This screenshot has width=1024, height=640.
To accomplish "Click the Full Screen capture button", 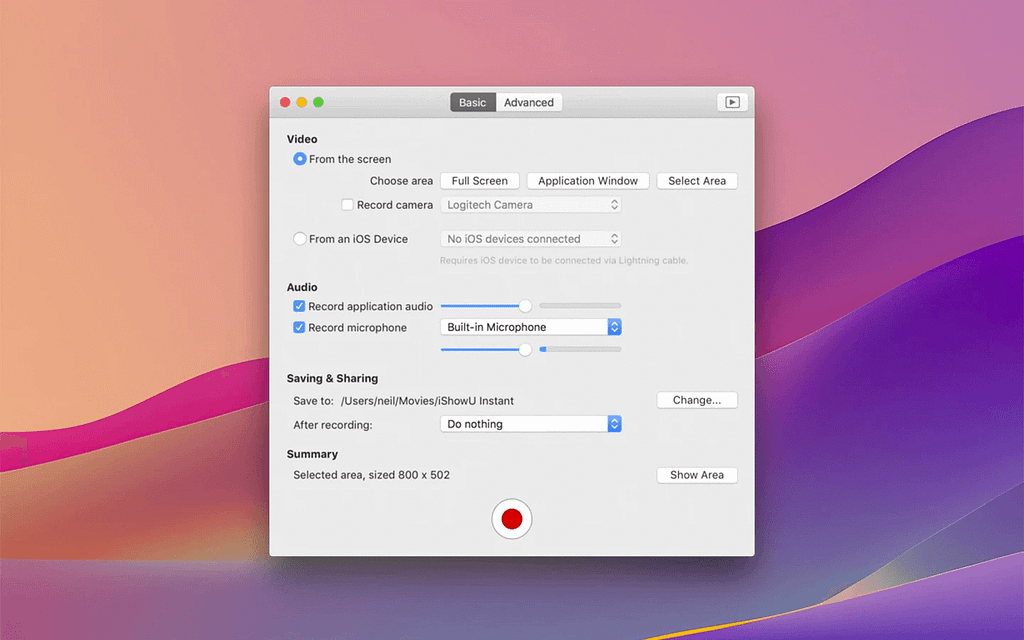I will 479,180.
